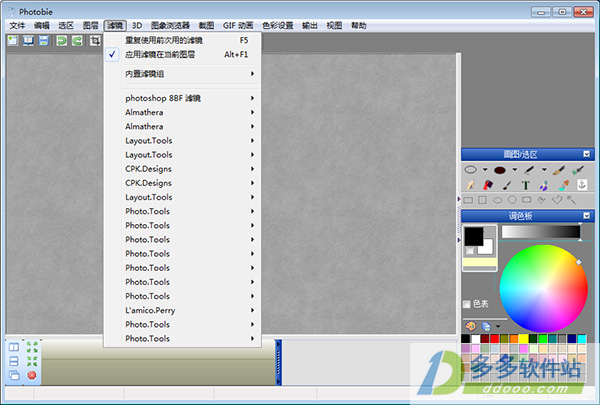Image resolution: width=600 pixels, height=405 pixels.
Task: Select the thin brush tool beside Text
Action: tap(507, 186)
